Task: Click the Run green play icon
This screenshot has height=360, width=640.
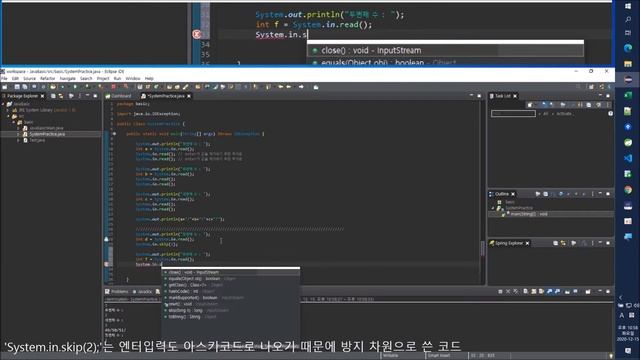Action: click(x=75, y=87)
